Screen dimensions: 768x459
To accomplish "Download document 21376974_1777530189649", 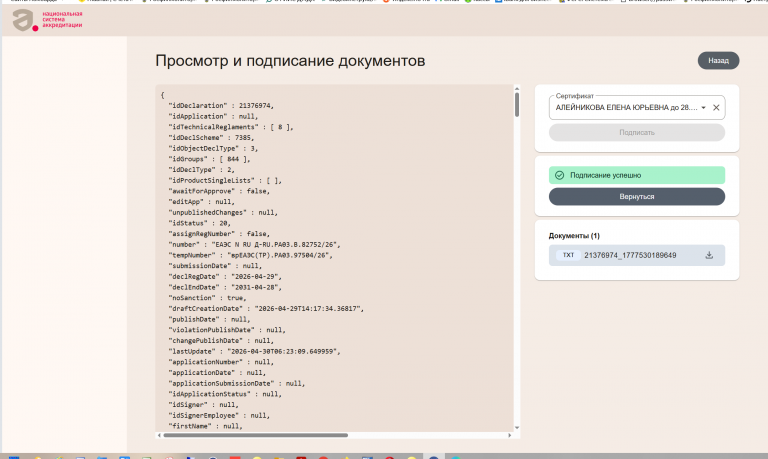I will pos(709,255).
